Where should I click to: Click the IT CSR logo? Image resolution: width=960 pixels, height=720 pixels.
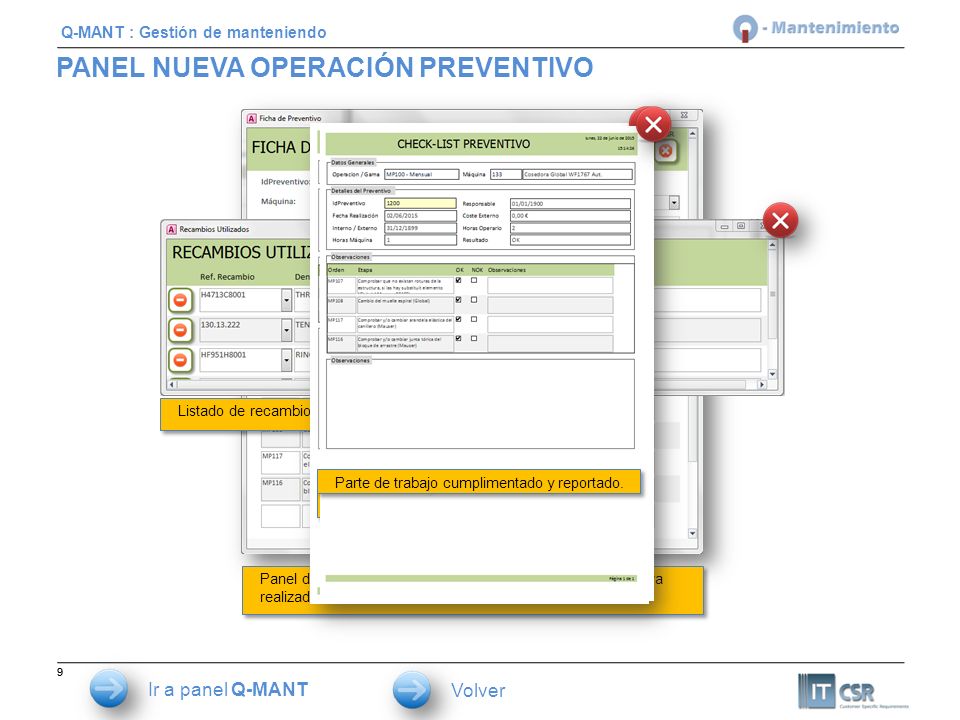point(852,692)
